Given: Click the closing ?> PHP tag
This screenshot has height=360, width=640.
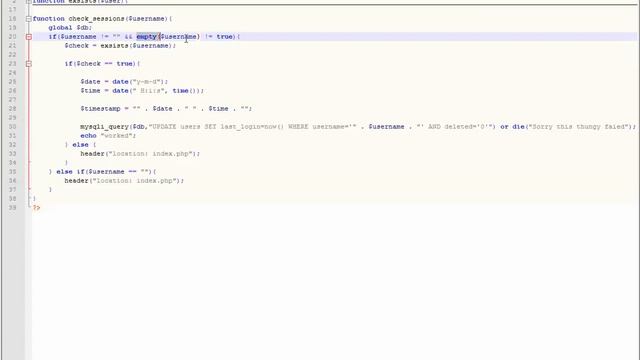Looking at the screenshot, I should tap(36, 208).
